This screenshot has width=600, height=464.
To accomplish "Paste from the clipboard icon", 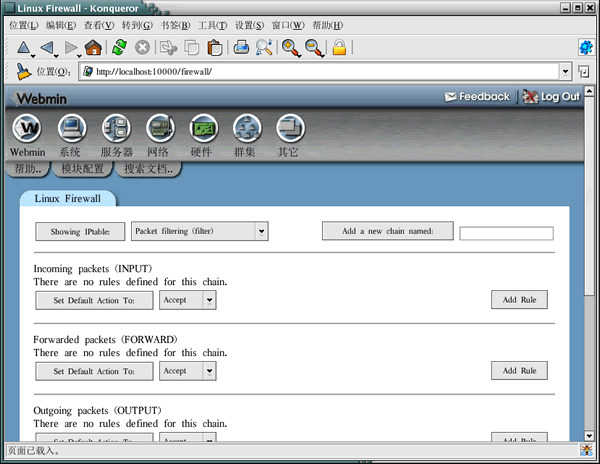I will point(215,48).
